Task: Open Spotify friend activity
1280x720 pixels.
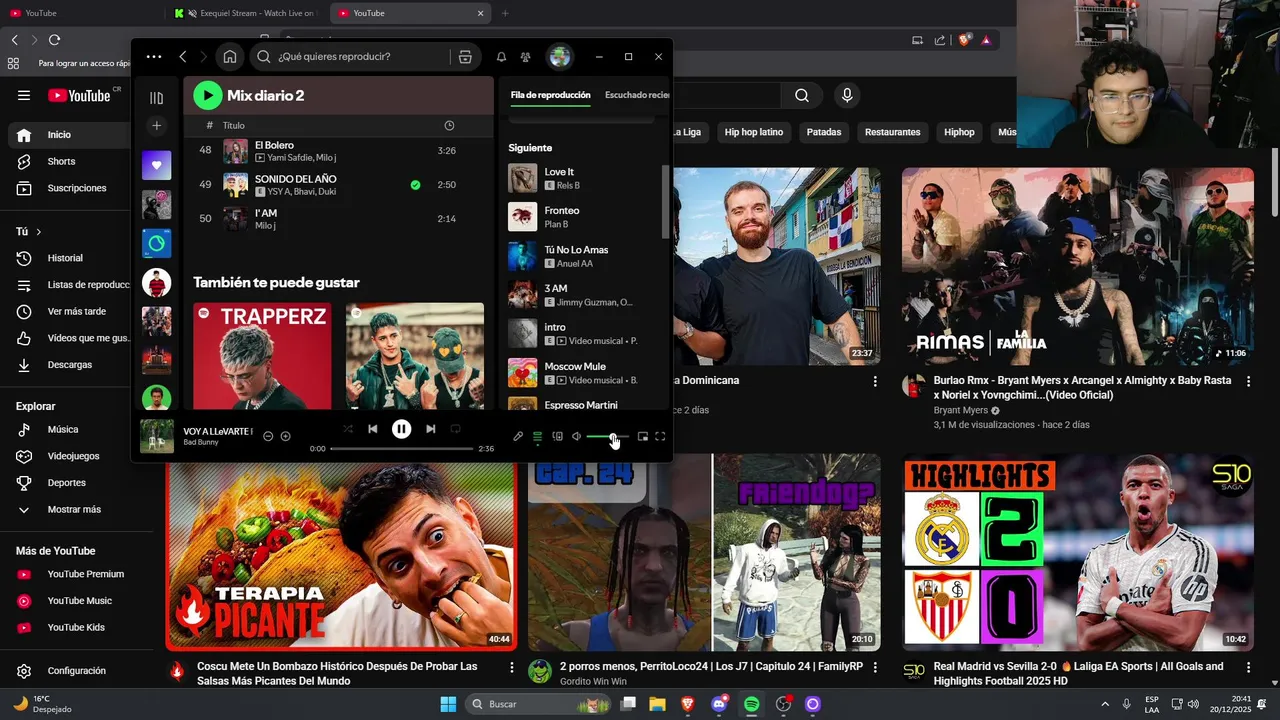Action: 525,57
